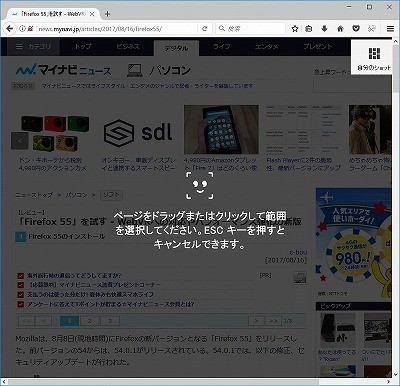Click the マイナビニュース読者プレゼントコーナー link
Screen dimensions: 400x386
pyautogui.click(x=94, y=285)
